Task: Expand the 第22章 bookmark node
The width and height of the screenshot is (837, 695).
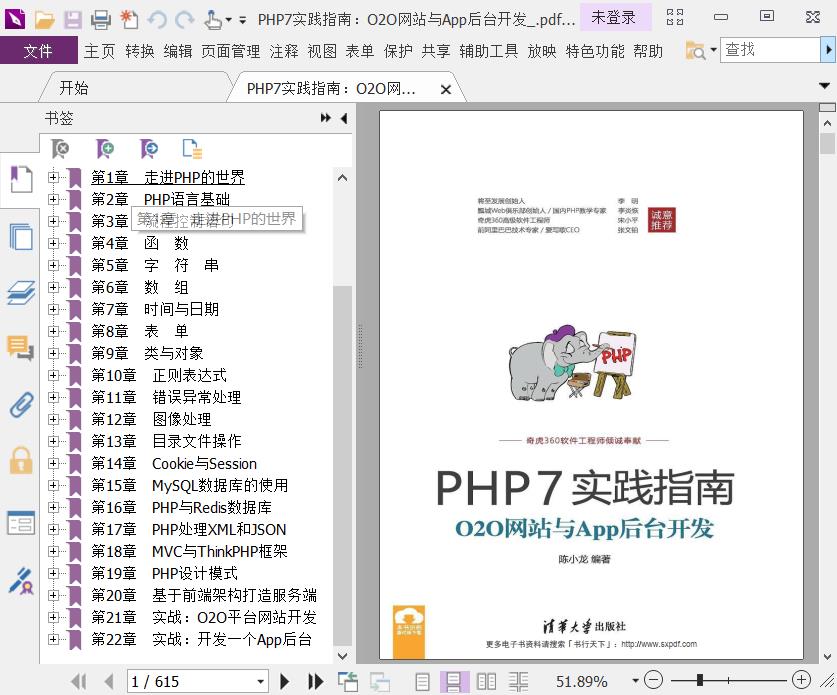Action: tap(53, 639)
